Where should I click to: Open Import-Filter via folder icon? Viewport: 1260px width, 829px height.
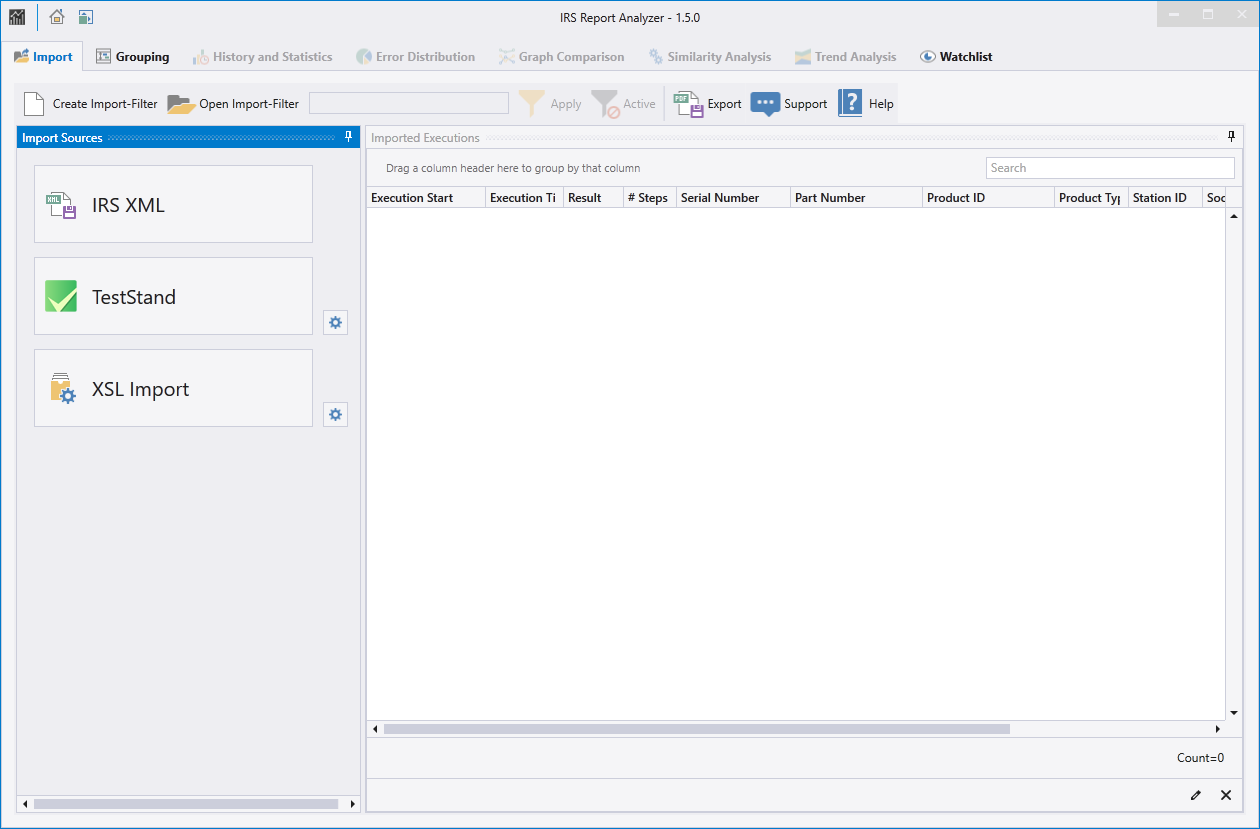point(181,104)
